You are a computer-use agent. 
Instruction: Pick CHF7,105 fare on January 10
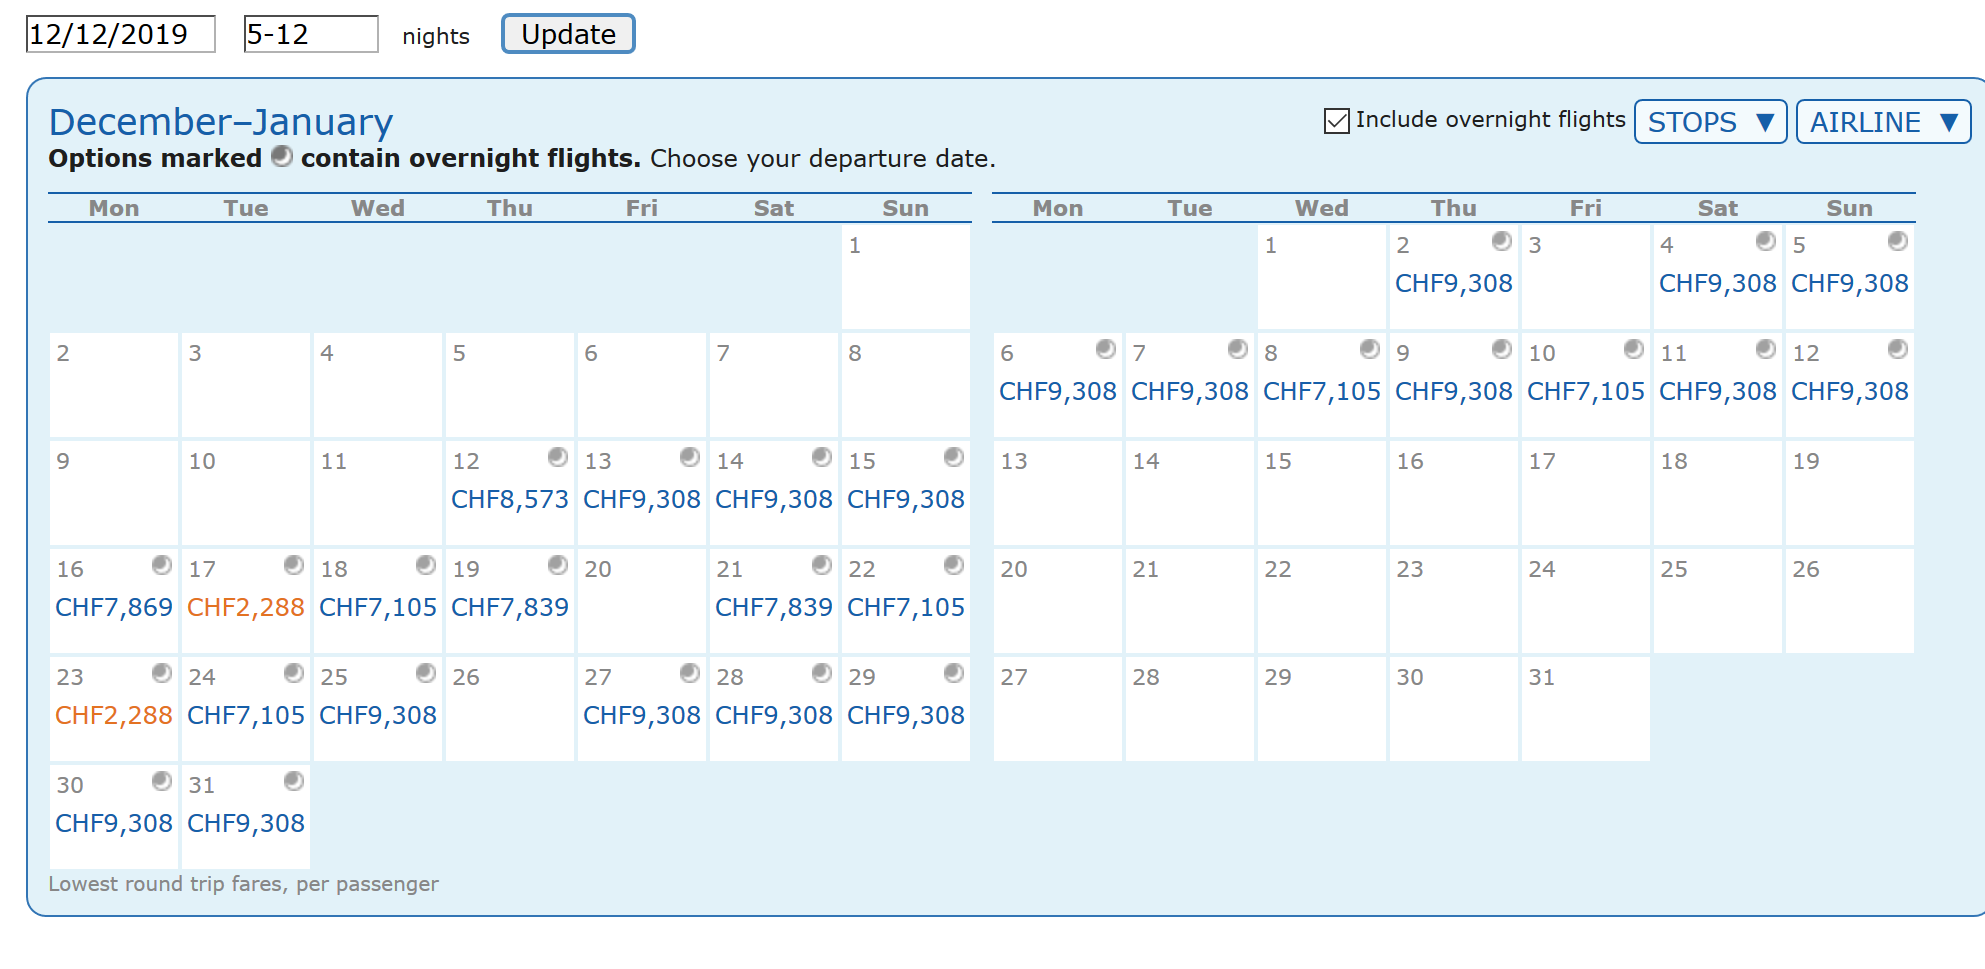click(1586, 391)
